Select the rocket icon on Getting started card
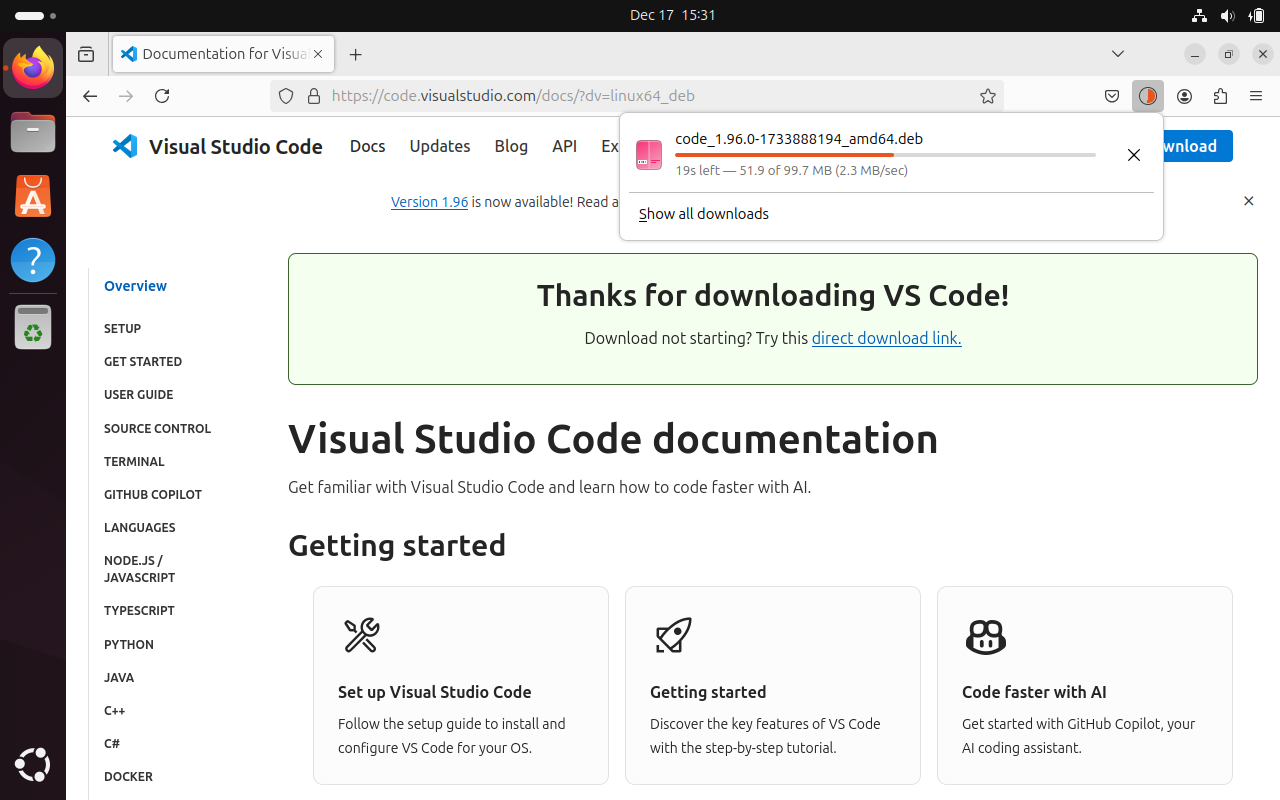1280x800 pixels. pos(673,636)
